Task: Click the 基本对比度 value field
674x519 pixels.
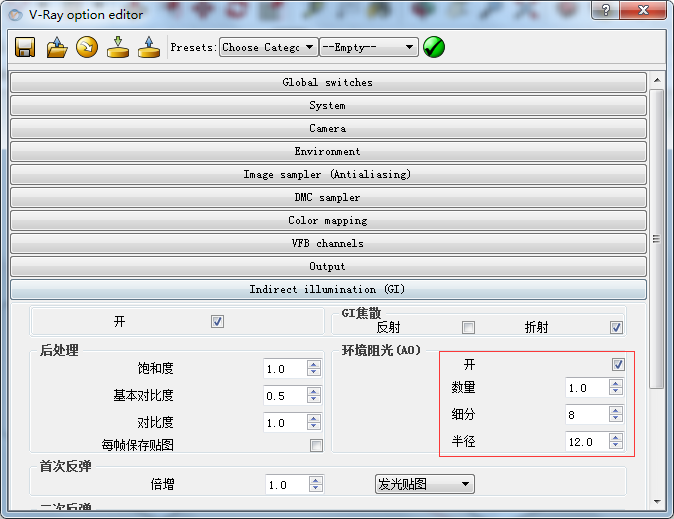Action: [x=285, y=396]
